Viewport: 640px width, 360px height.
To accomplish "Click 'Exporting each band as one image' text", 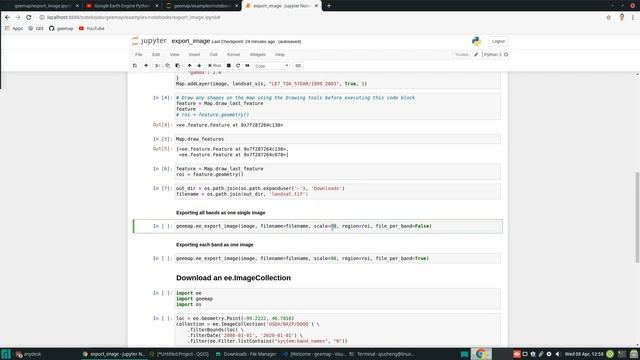I will click(215, 245).
